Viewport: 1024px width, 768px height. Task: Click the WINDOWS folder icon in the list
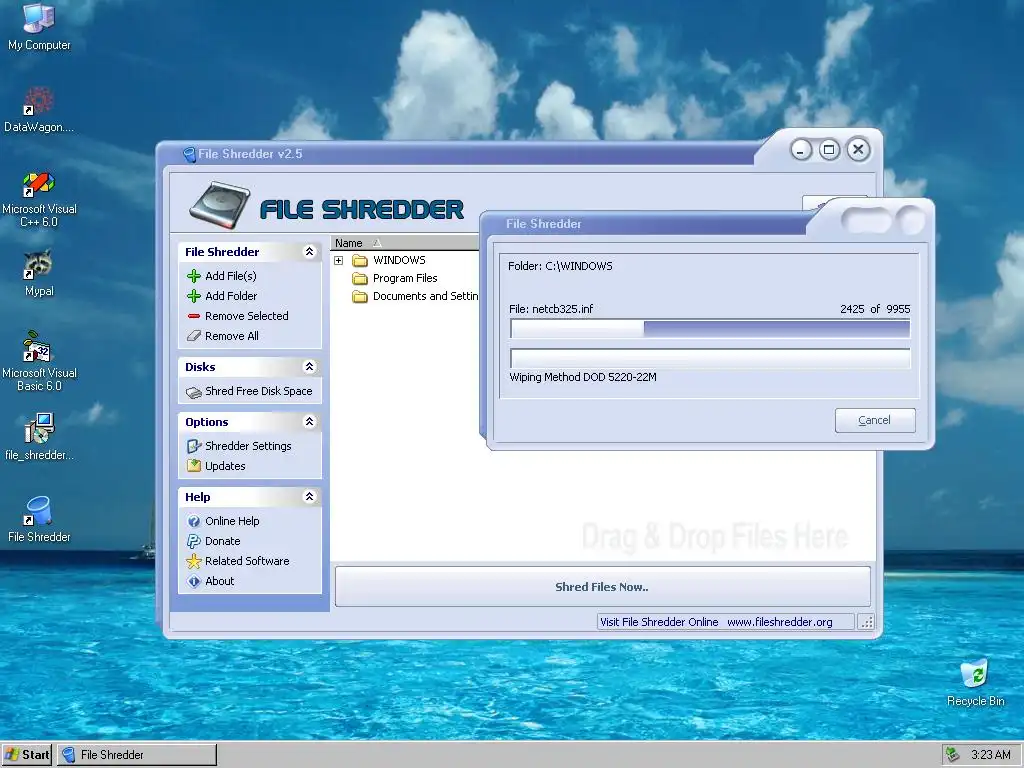[360, 261]
